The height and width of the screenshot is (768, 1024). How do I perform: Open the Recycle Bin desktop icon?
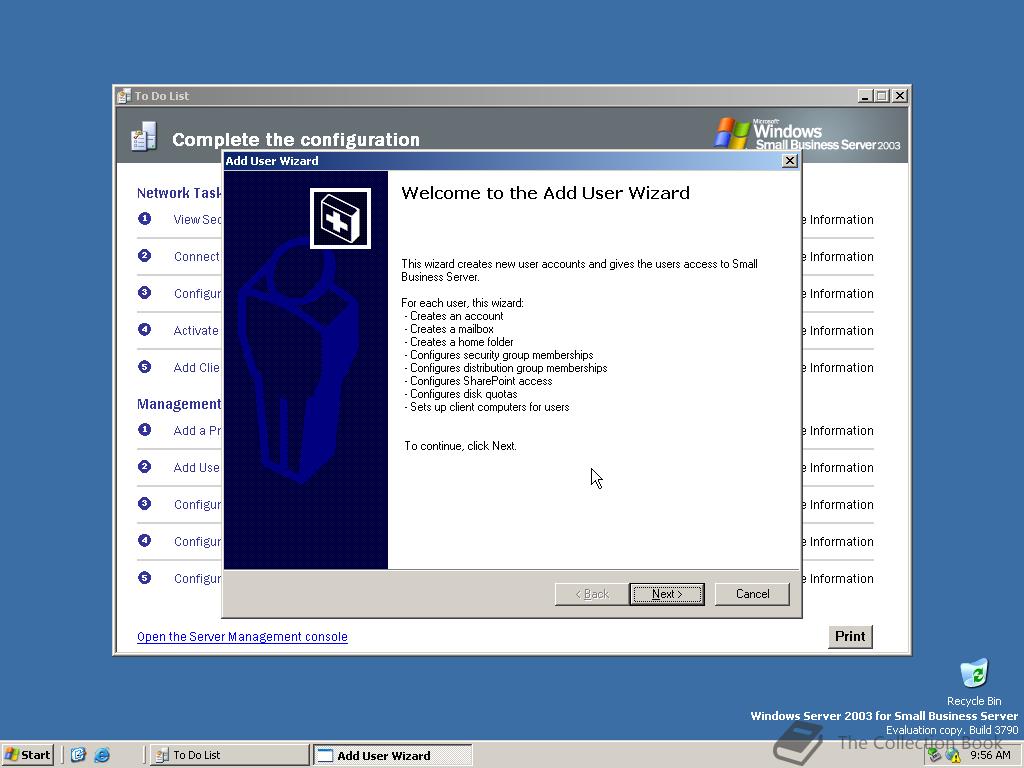pos(974,682)
